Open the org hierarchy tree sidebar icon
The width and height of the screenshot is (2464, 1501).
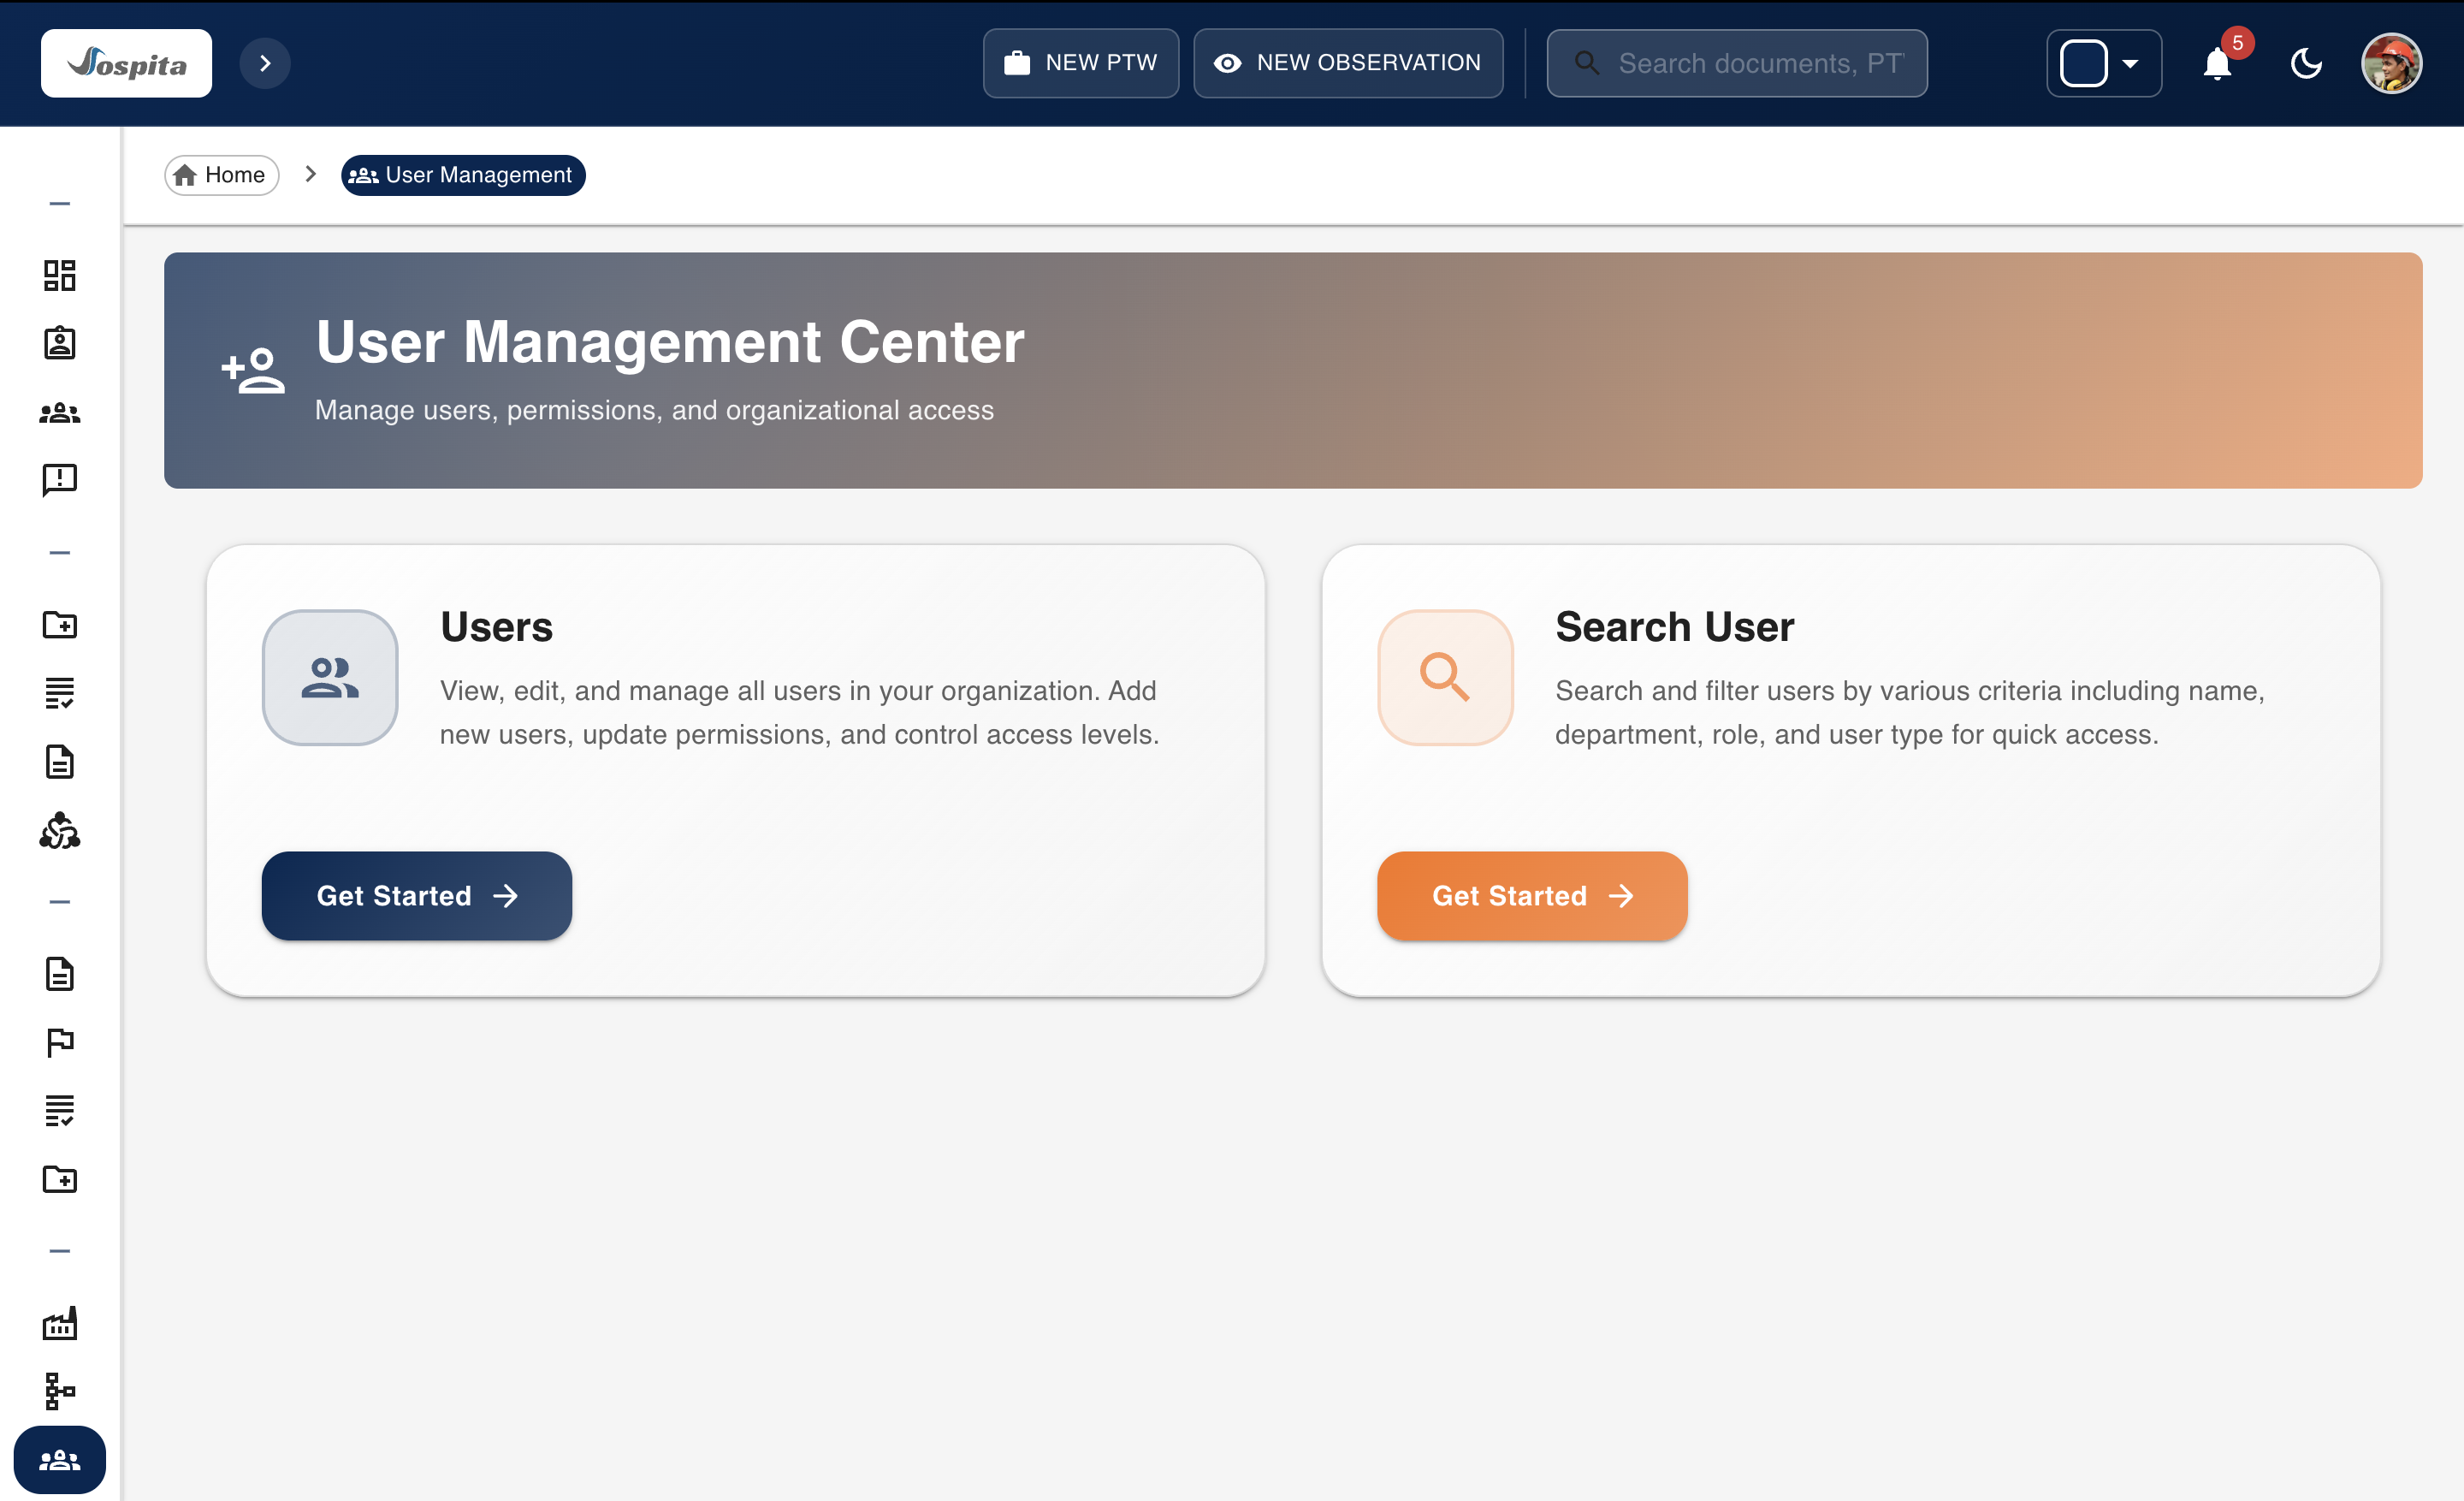click(60, 1391)
